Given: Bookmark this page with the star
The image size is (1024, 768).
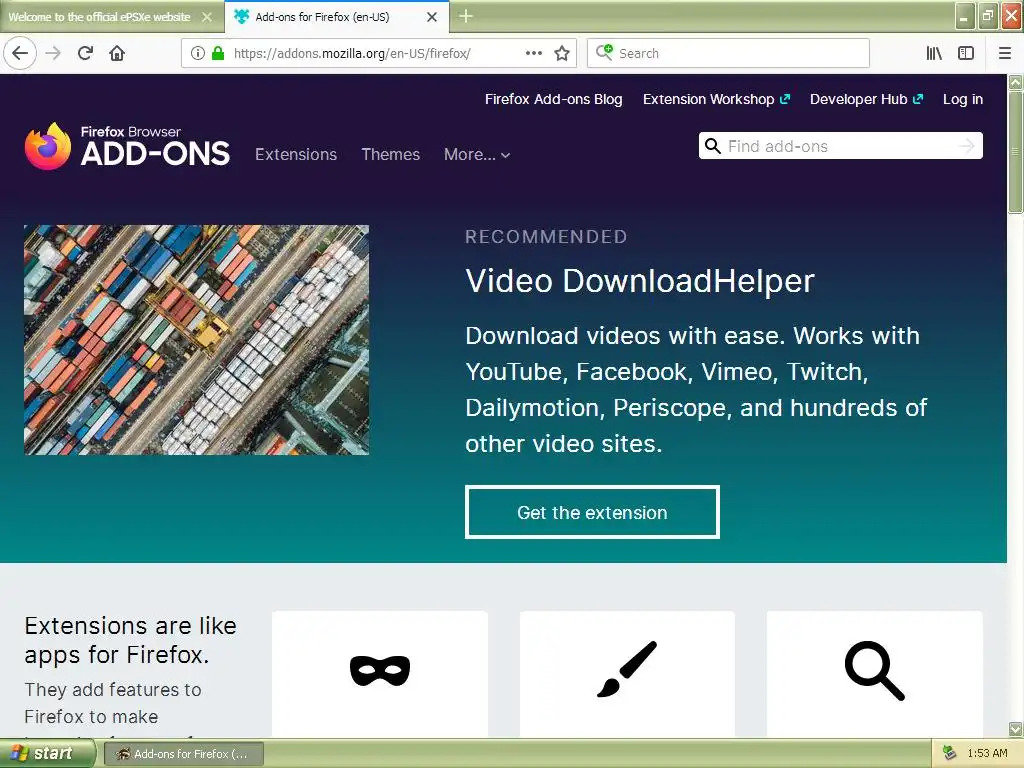Looking at the screenshot, I should [562, 53].
